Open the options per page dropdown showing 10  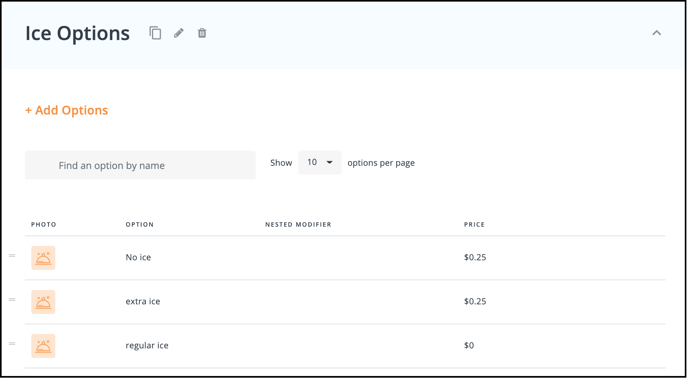[319, 162]
